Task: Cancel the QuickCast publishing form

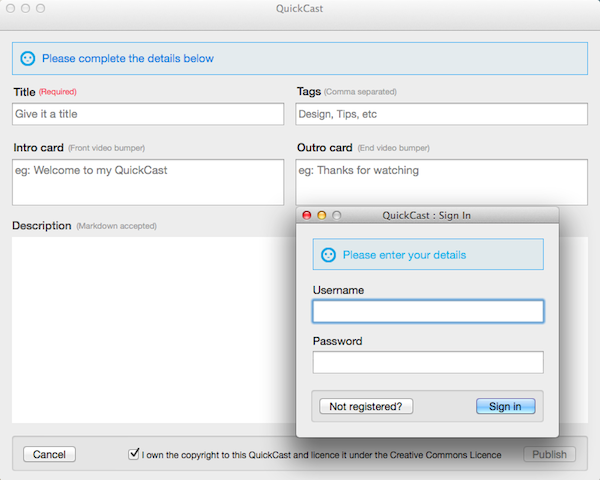Action: [49, 454]
